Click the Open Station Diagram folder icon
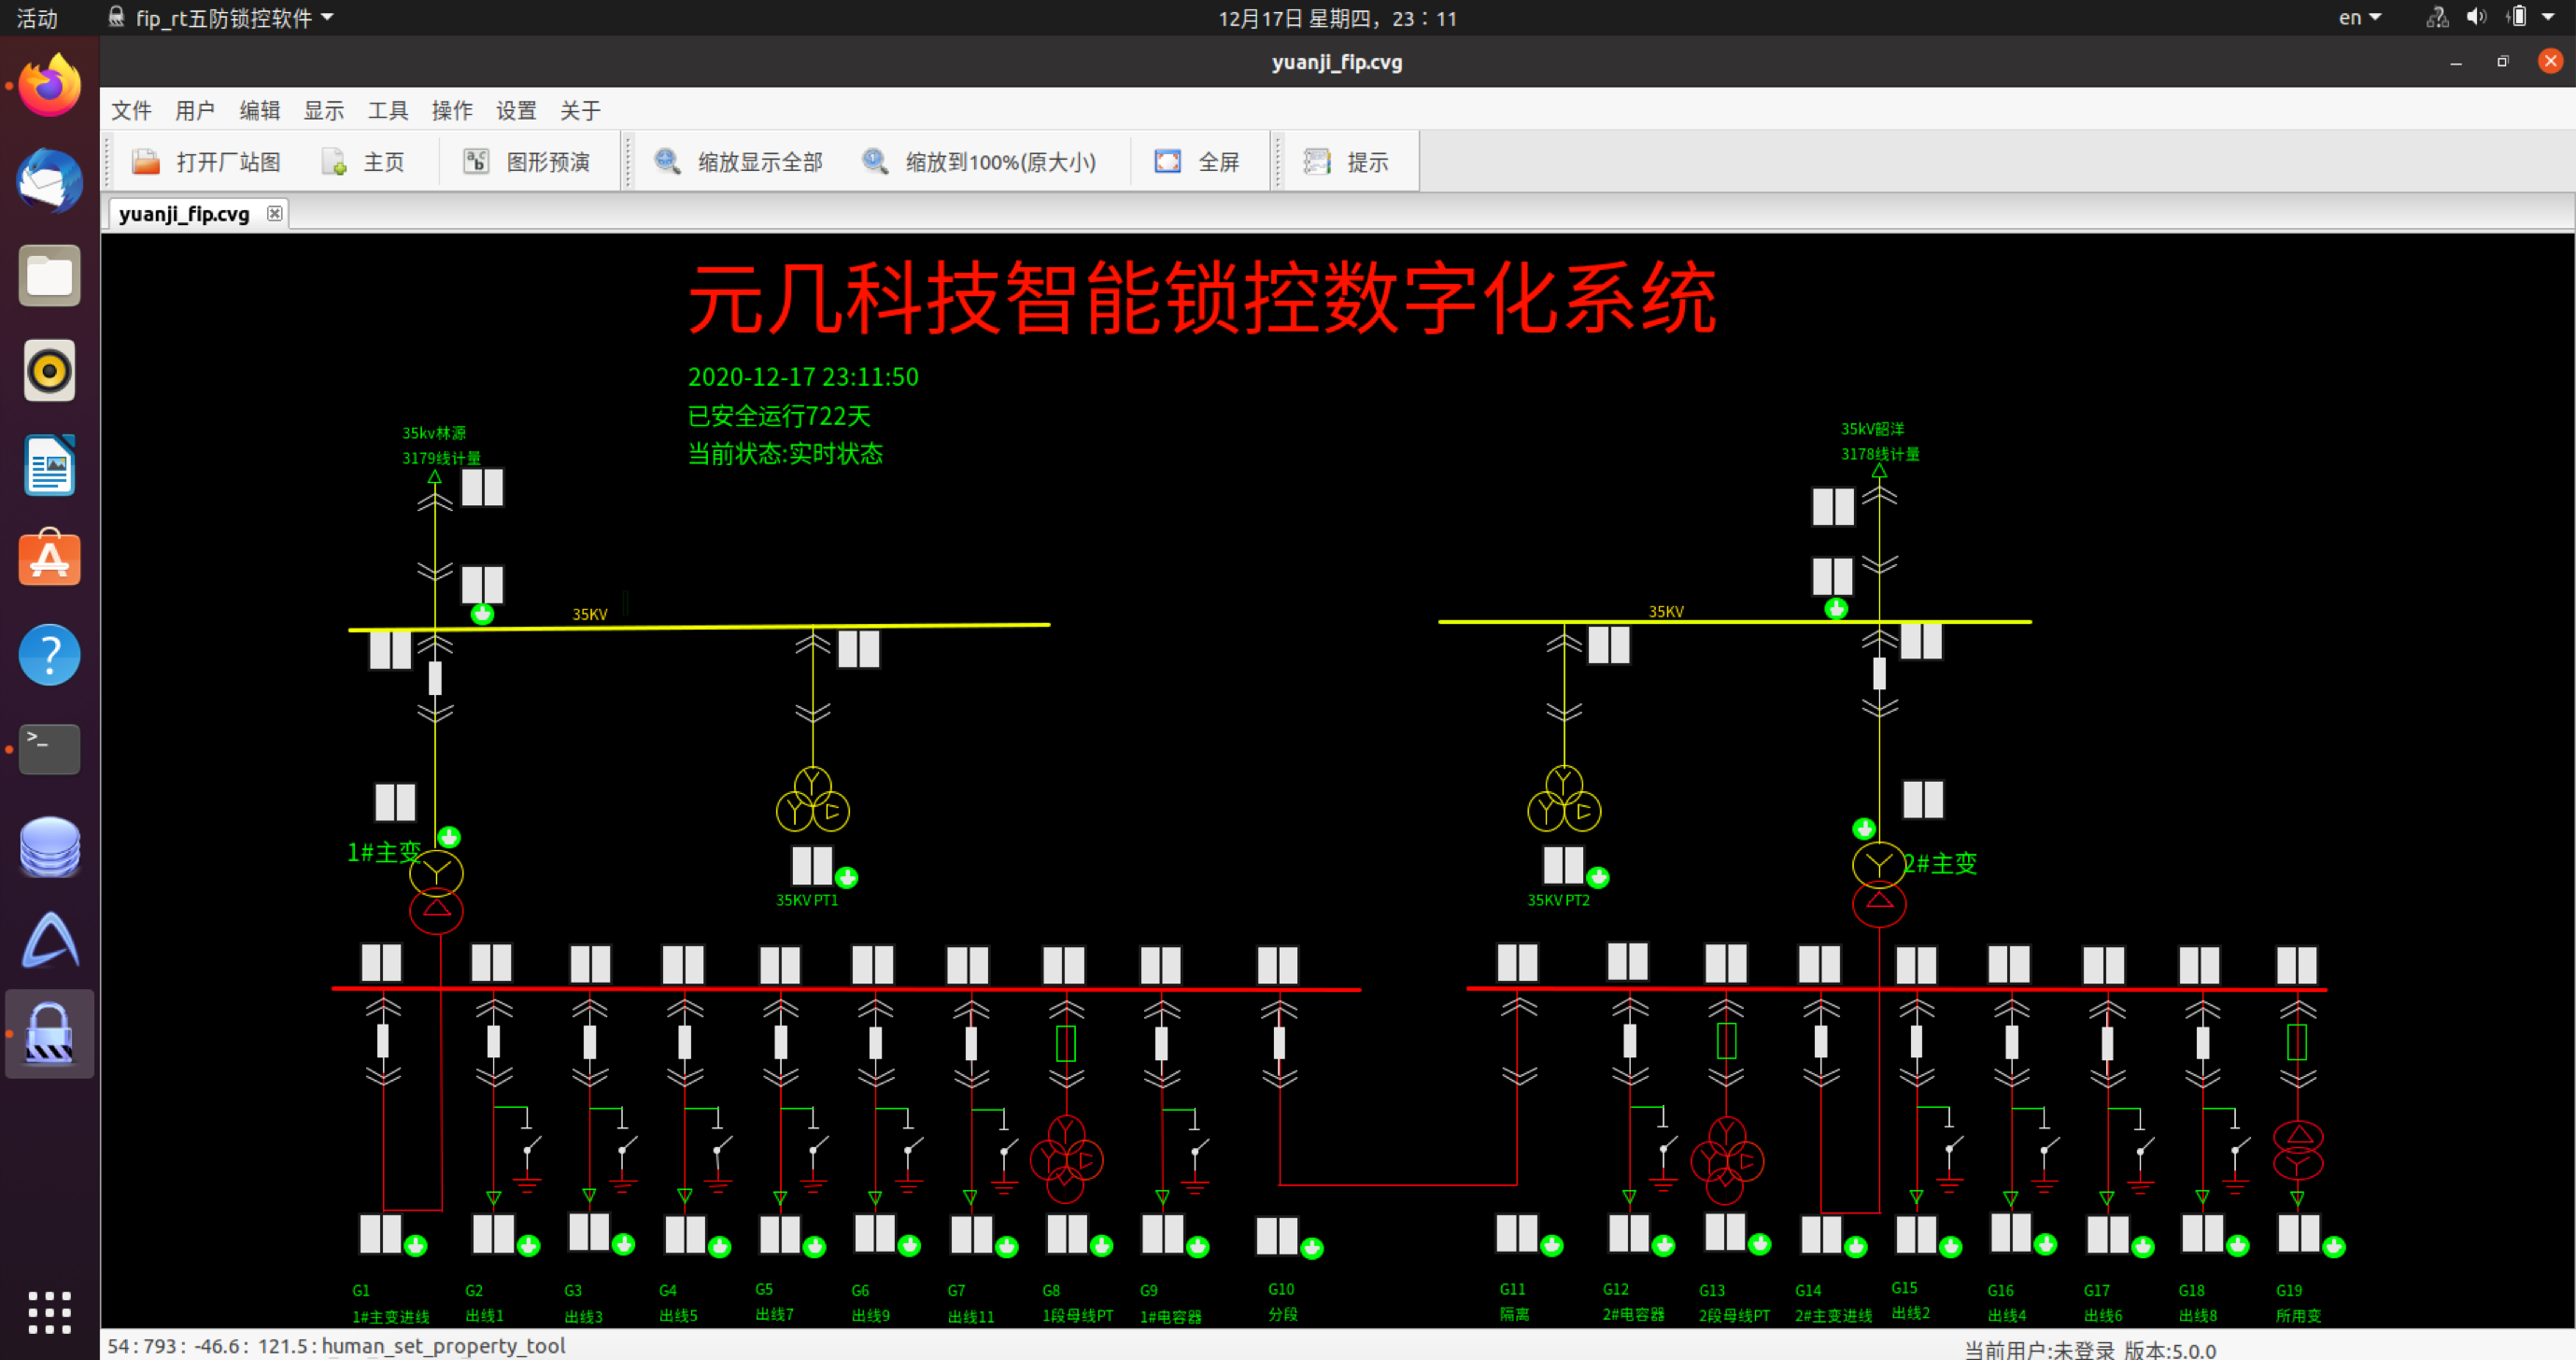 146,162
